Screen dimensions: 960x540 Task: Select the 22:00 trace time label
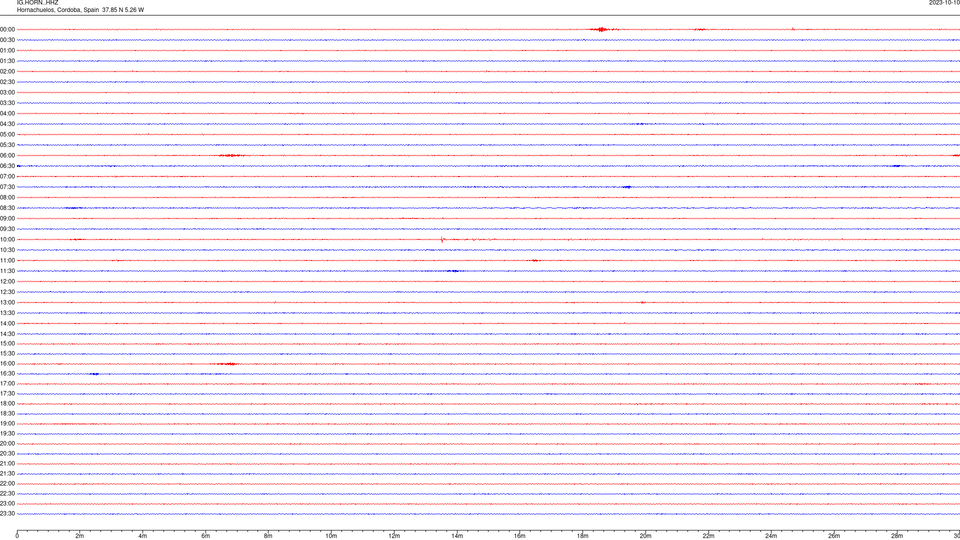point(7,484)
